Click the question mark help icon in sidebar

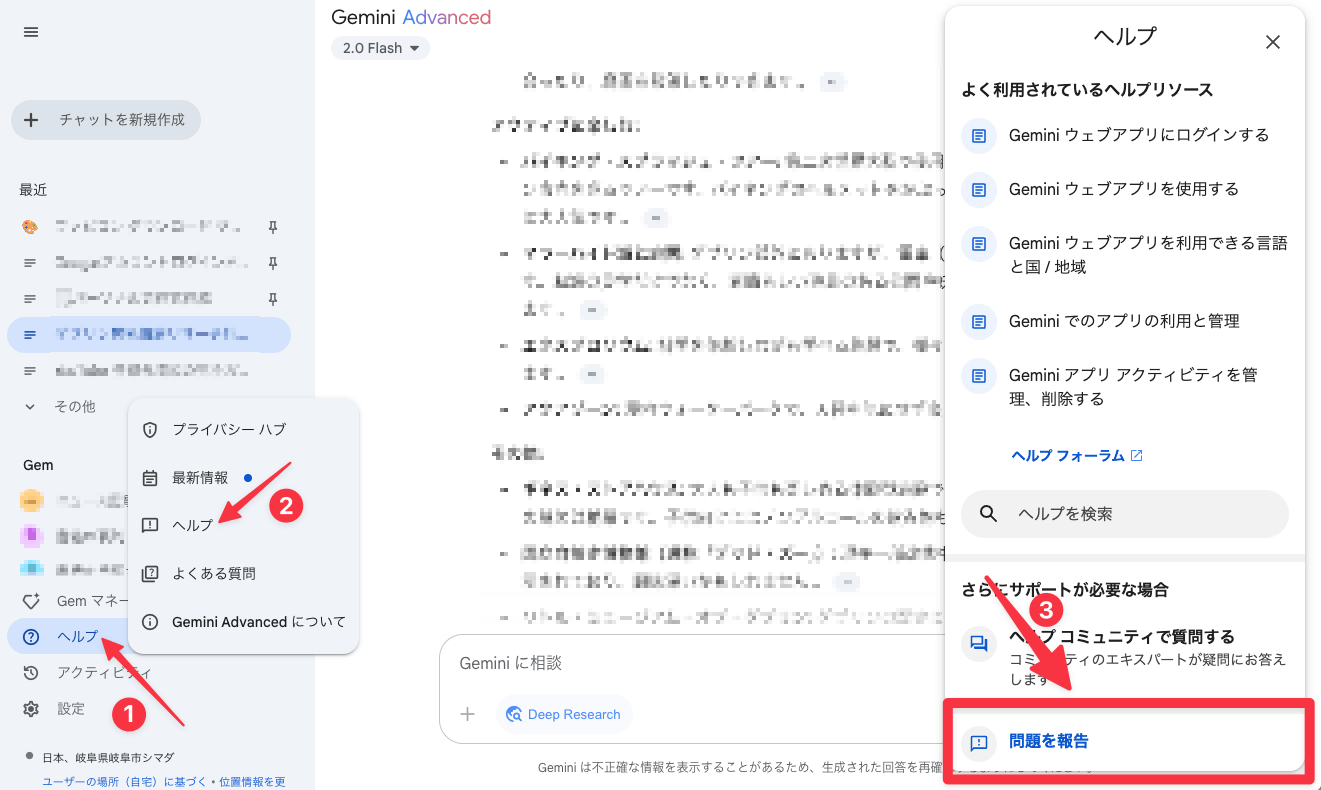point(31,637)
